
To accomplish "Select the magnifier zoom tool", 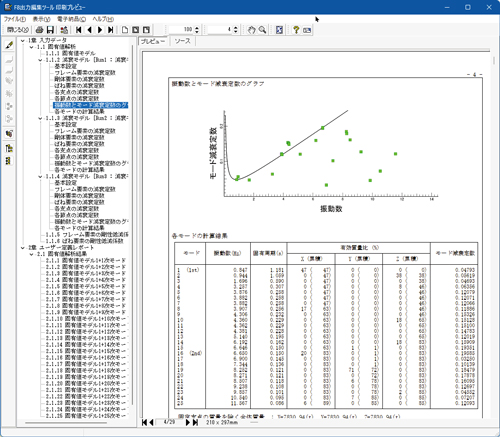I will click(262, 30).
